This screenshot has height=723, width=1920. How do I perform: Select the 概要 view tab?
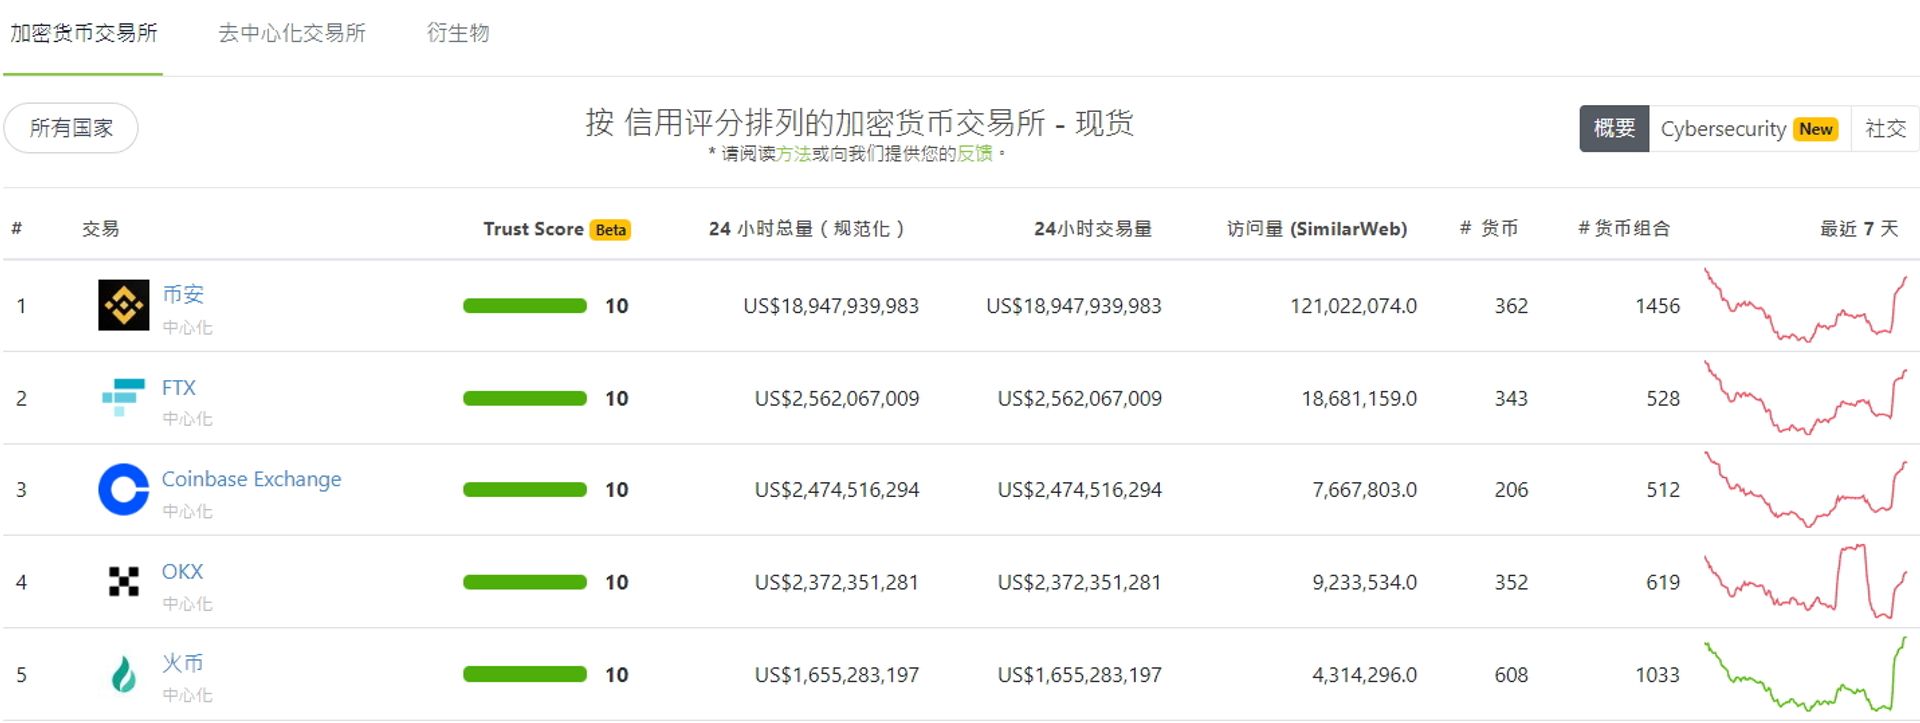1614,129
